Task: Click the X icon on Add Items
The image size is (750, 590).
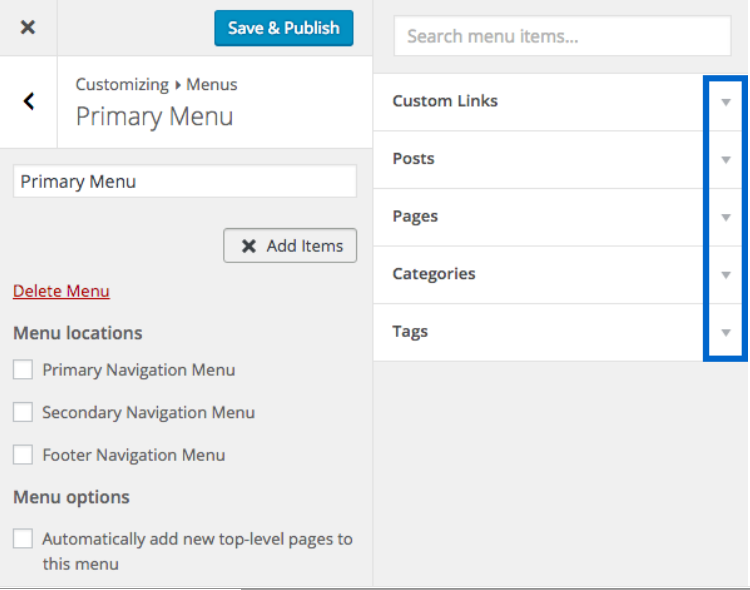Action: [249, 246]
